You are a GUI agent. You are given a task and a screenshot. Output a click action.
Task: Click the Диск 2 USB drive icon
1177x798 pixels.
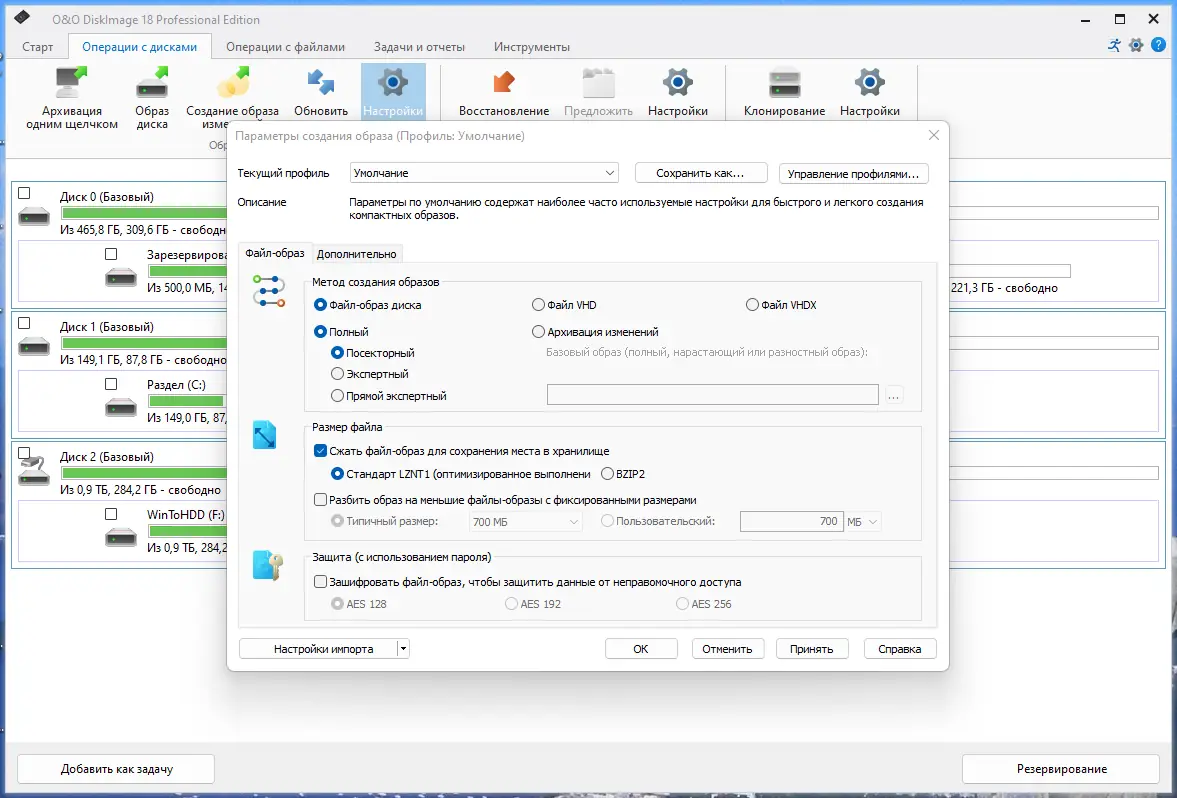34,472
